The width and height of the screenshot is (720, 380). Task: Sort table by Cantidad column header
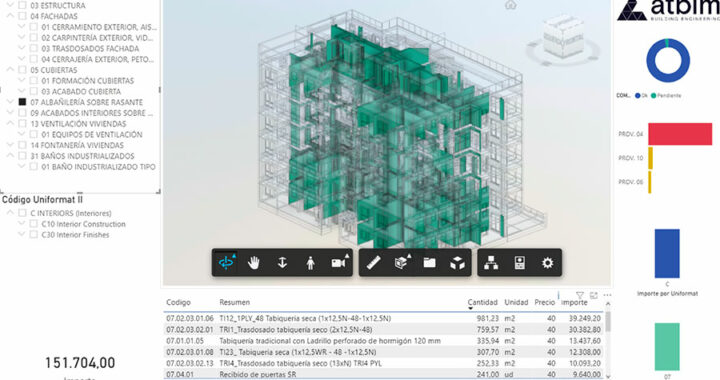tap(482, 302)
